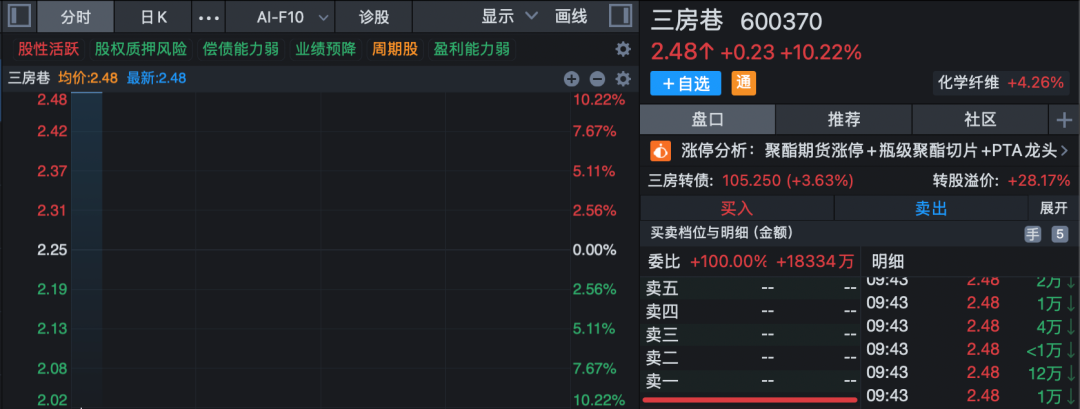Image resolution: width=1080 pixels, height=409 pixels.
Task: Expand the AI-F10 dropdown
Action: point(279,17)
